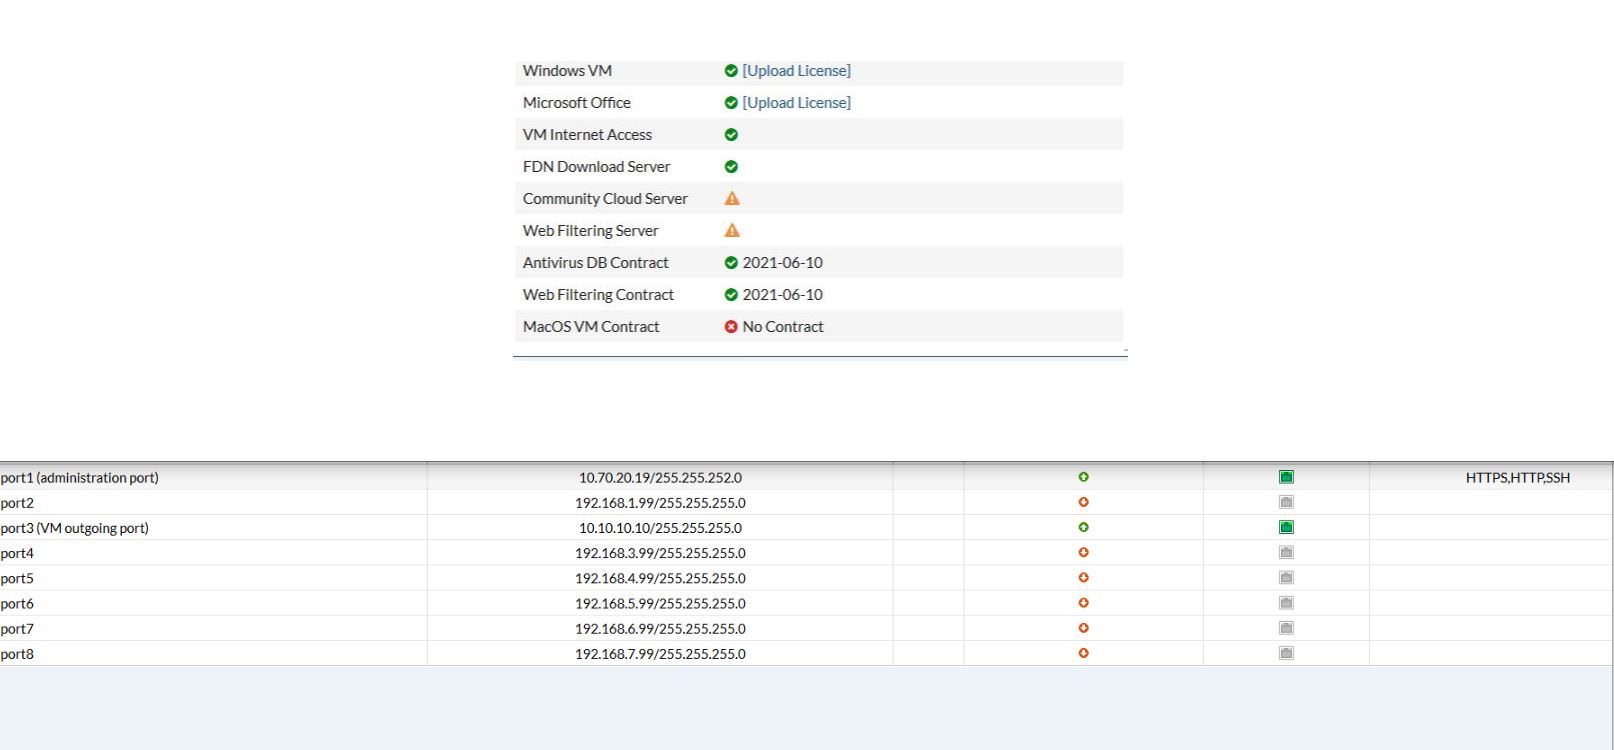
Task: Click the Microsoft Office label
Action: tap(577, 103)
